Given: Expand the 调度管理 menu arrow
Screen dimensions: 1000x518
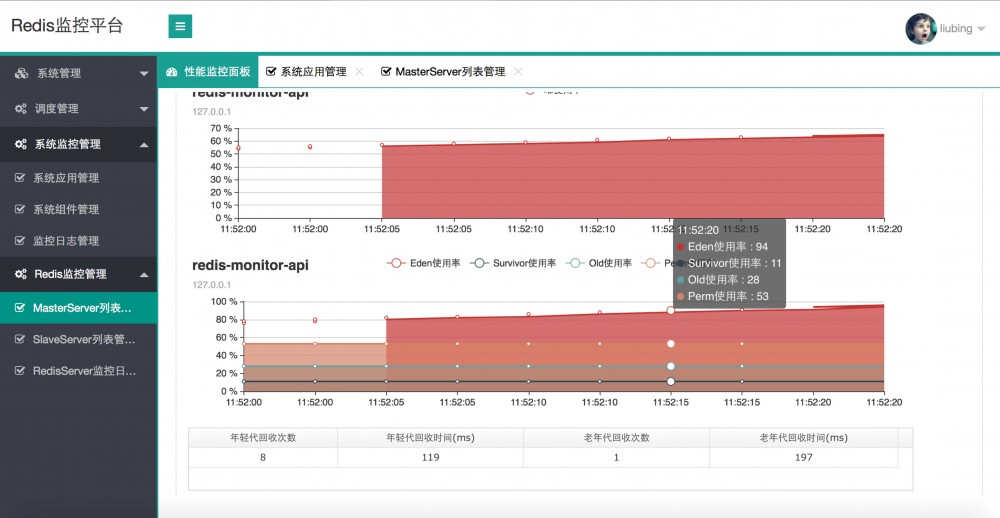Looking at the screenshot, I should coord(143,110).
